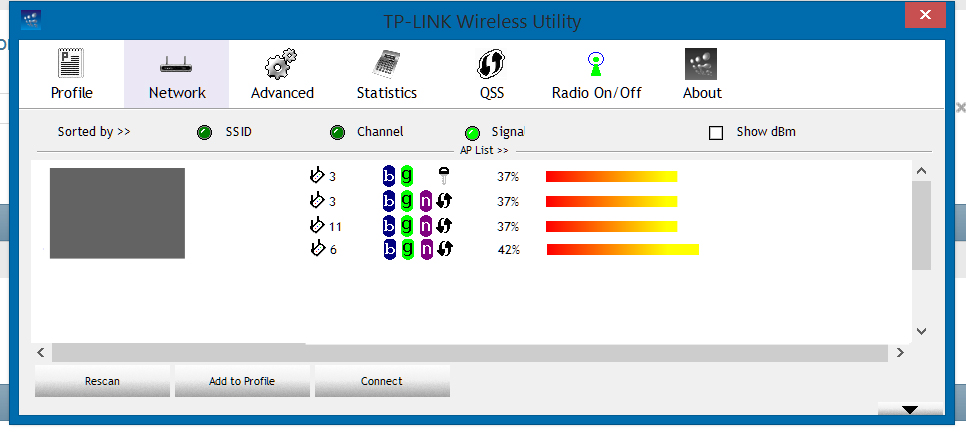View the Statistics tab
Image resolution: width=966 pixels, height=437 pixels.
click(x=387, y=75)
